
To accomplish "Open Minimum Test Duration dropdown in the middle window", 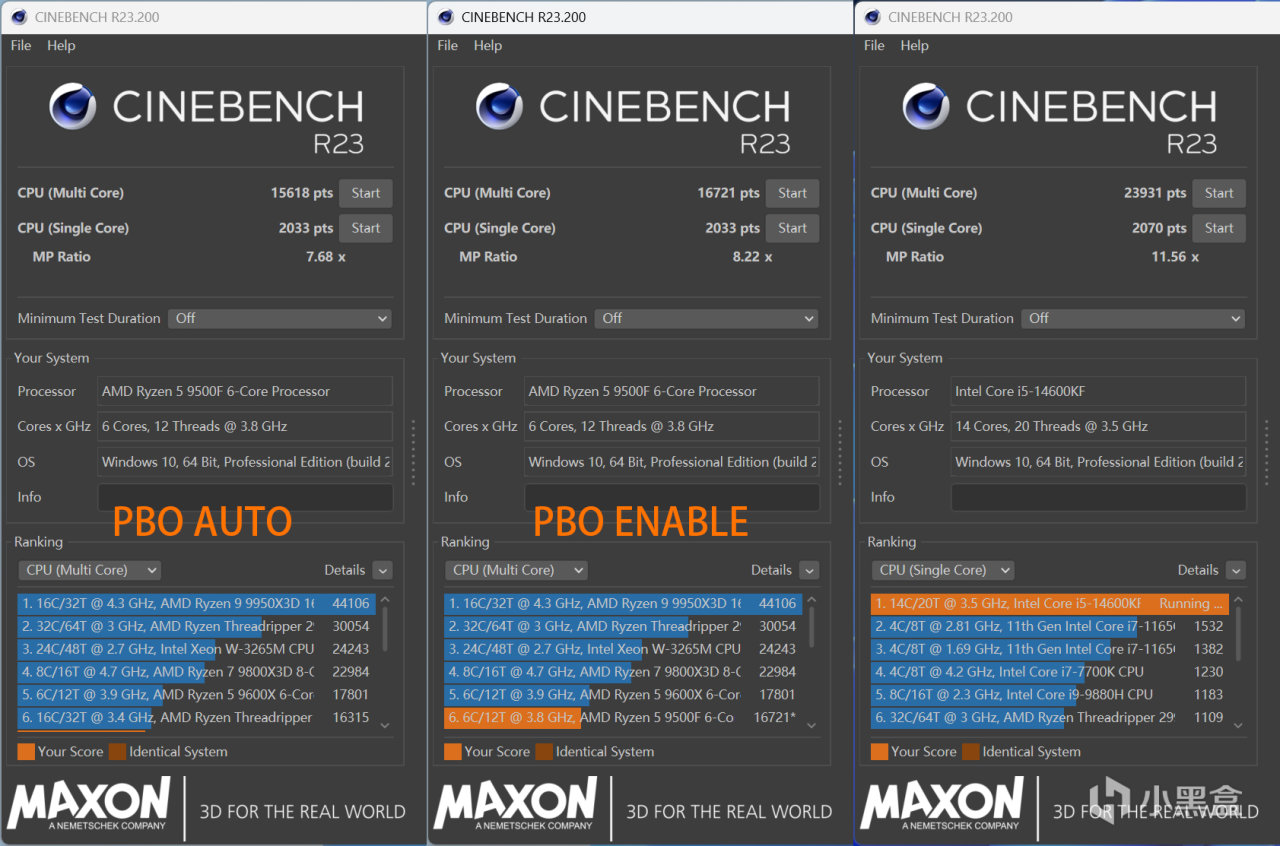I will click(707, 318).
